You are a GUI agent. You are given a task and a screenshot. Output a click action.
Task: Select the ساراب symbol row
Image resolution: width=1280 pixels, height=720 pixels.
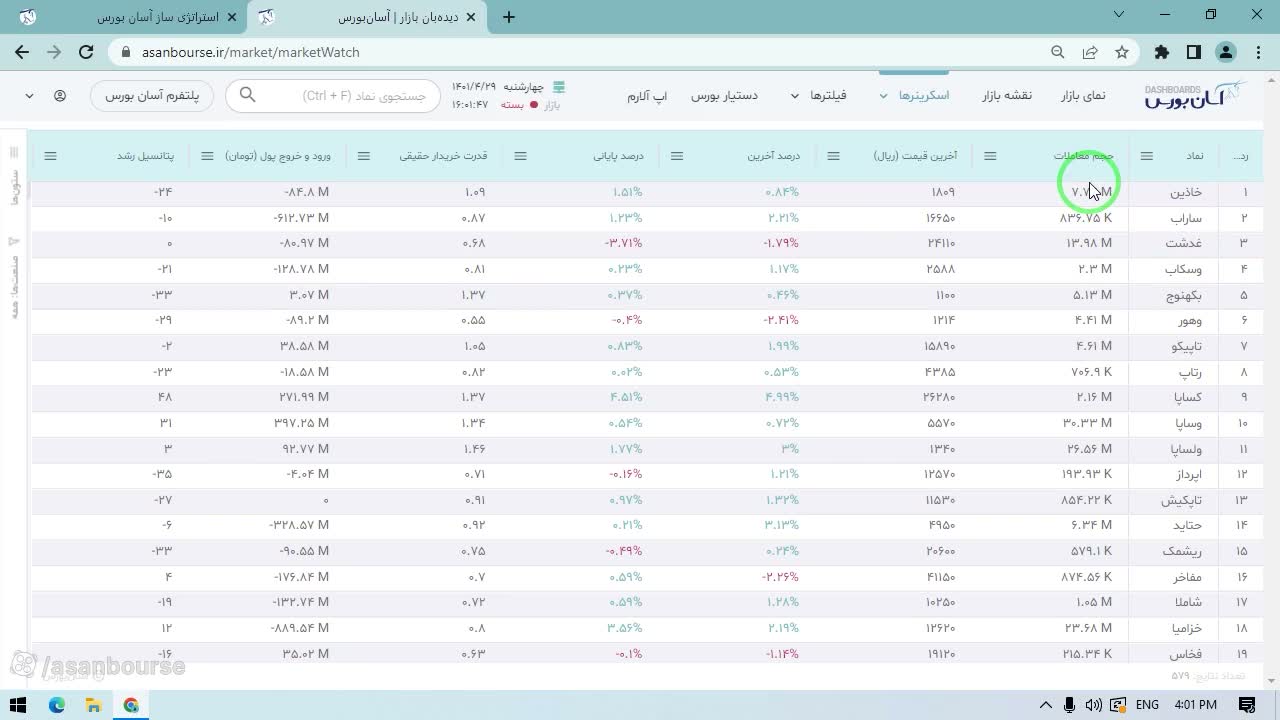click(645, 218)
